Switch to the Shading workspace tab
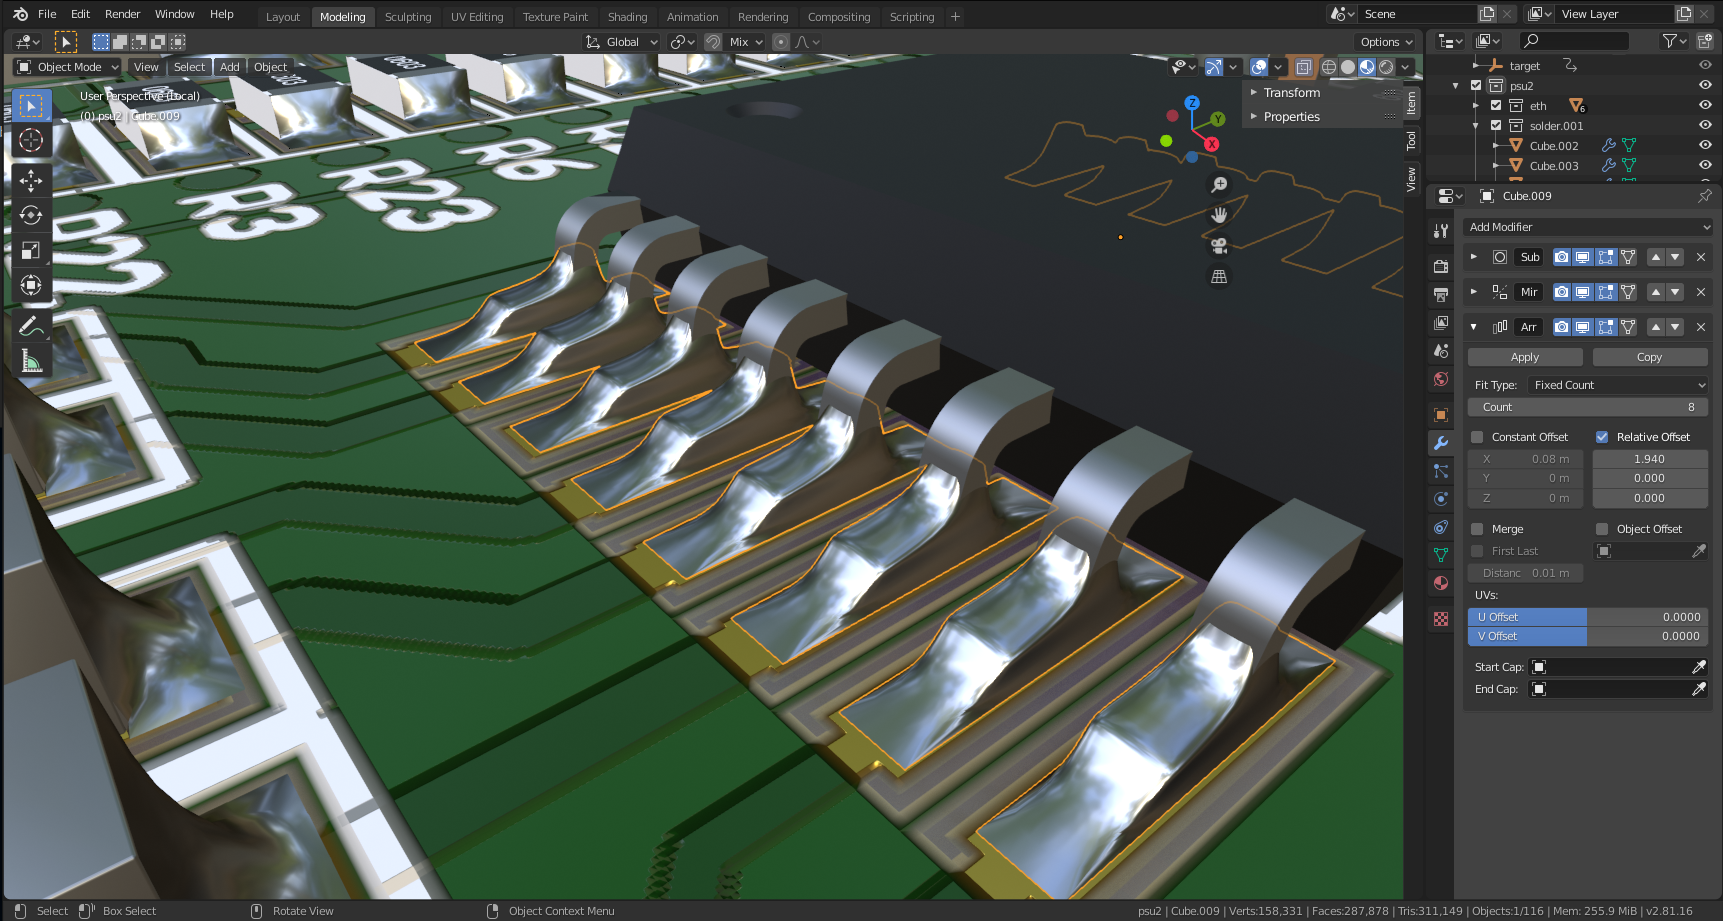This screenshot has height=921, width=1723. [x=627, y=17]
